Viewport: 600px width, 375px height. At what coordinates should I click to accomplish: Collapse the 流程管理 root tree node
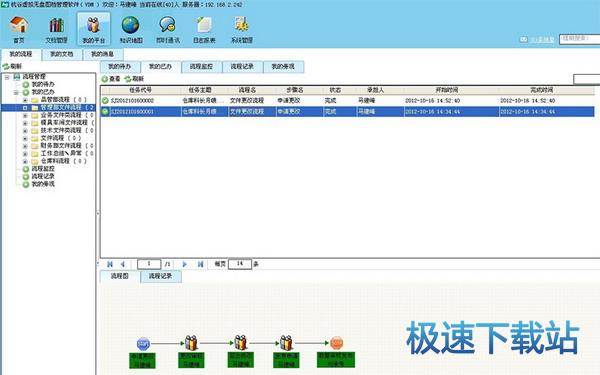(7, 77)
